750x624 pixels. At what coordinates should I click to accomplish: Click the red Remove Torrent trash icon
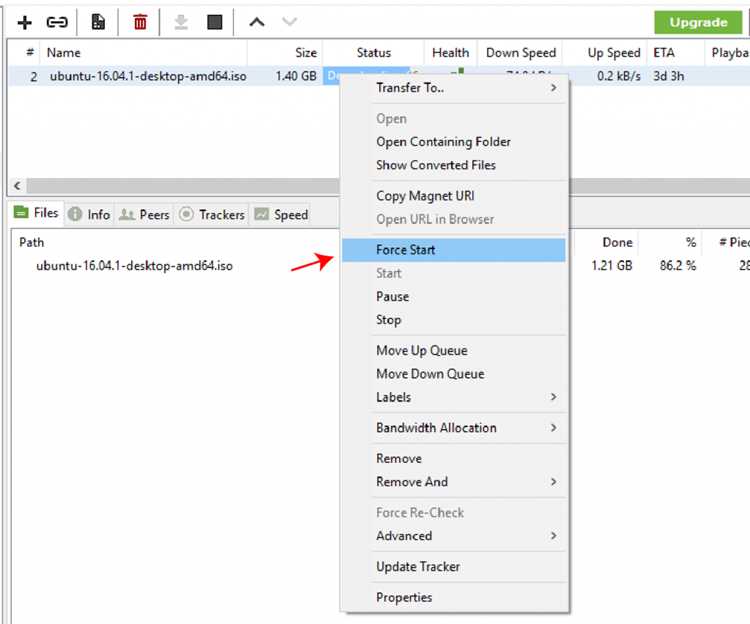tap(140, 22)
